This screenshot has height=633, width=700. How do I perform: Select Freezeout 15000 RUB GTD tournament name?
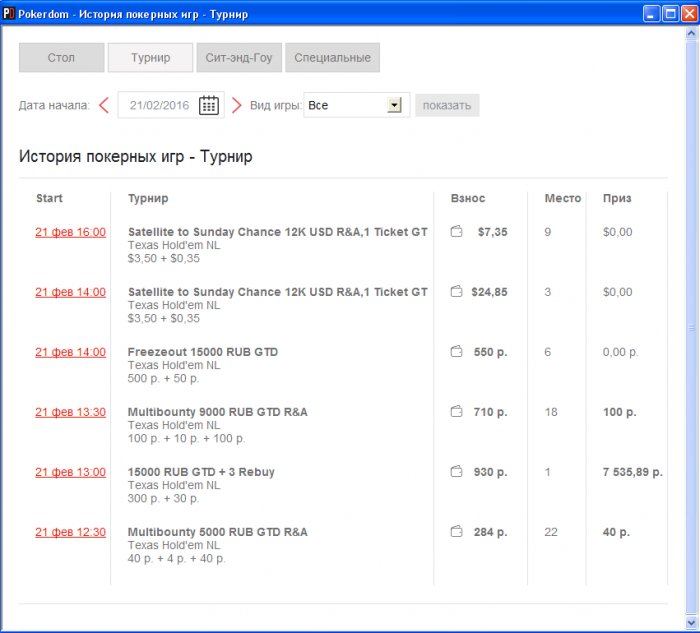[x=203, y=352]
